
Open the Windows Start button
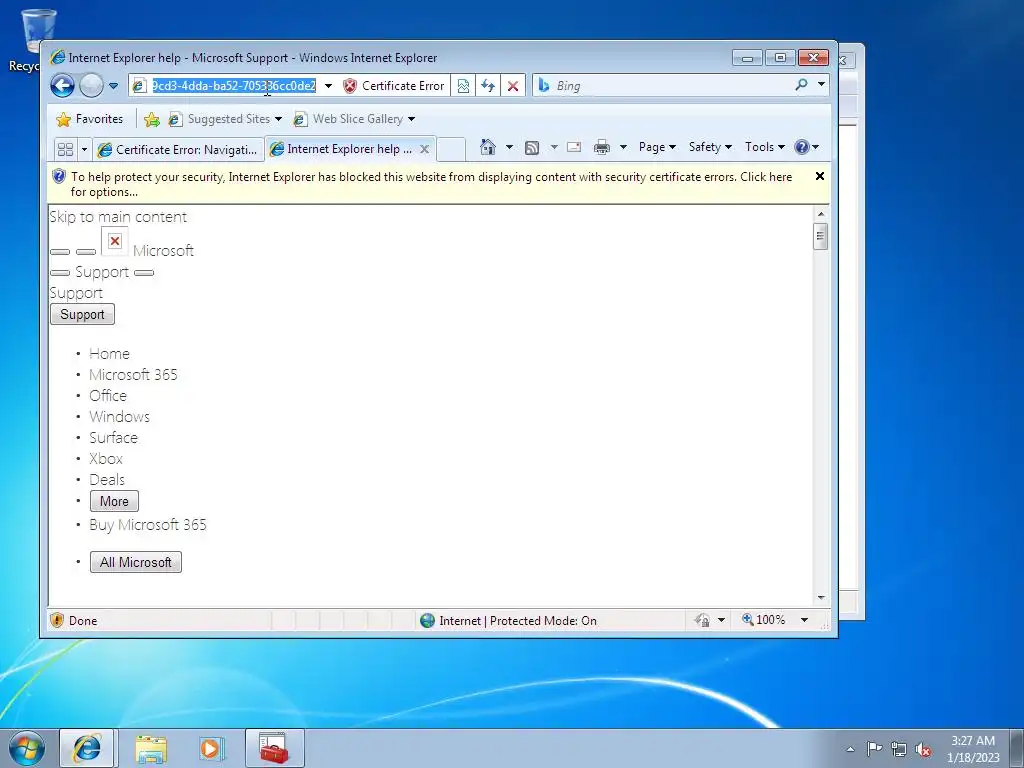coord(27,748)
